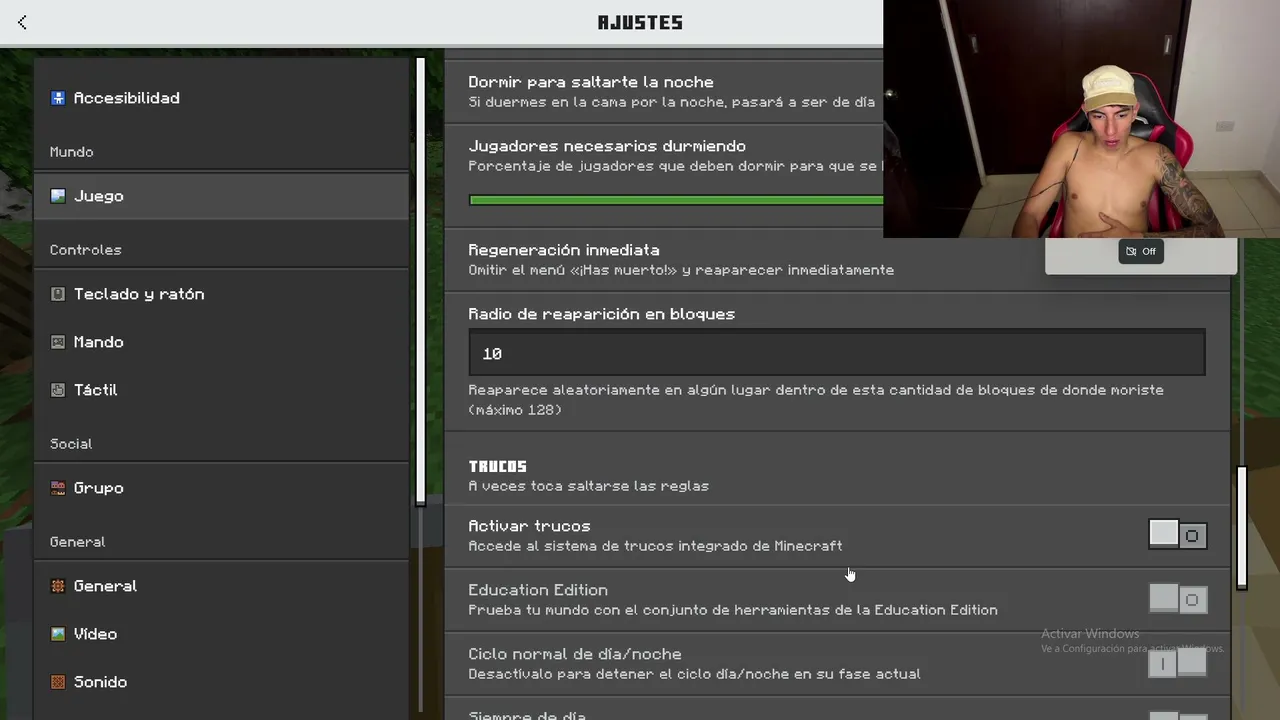Click the orange icon beside the General entry
This screenshot has width=1280, height=720.
coord(58,586)
